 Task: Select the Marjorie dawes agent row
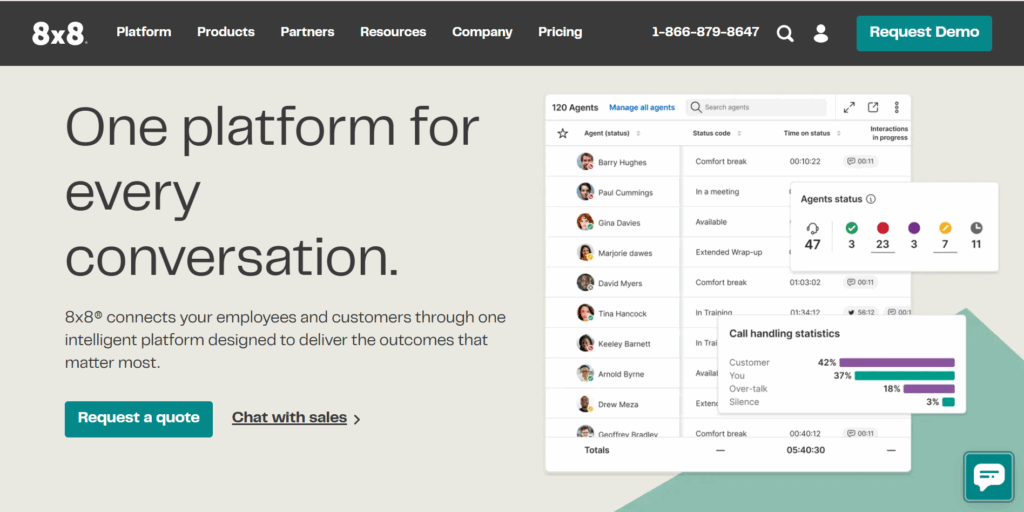tap(728, 253)
